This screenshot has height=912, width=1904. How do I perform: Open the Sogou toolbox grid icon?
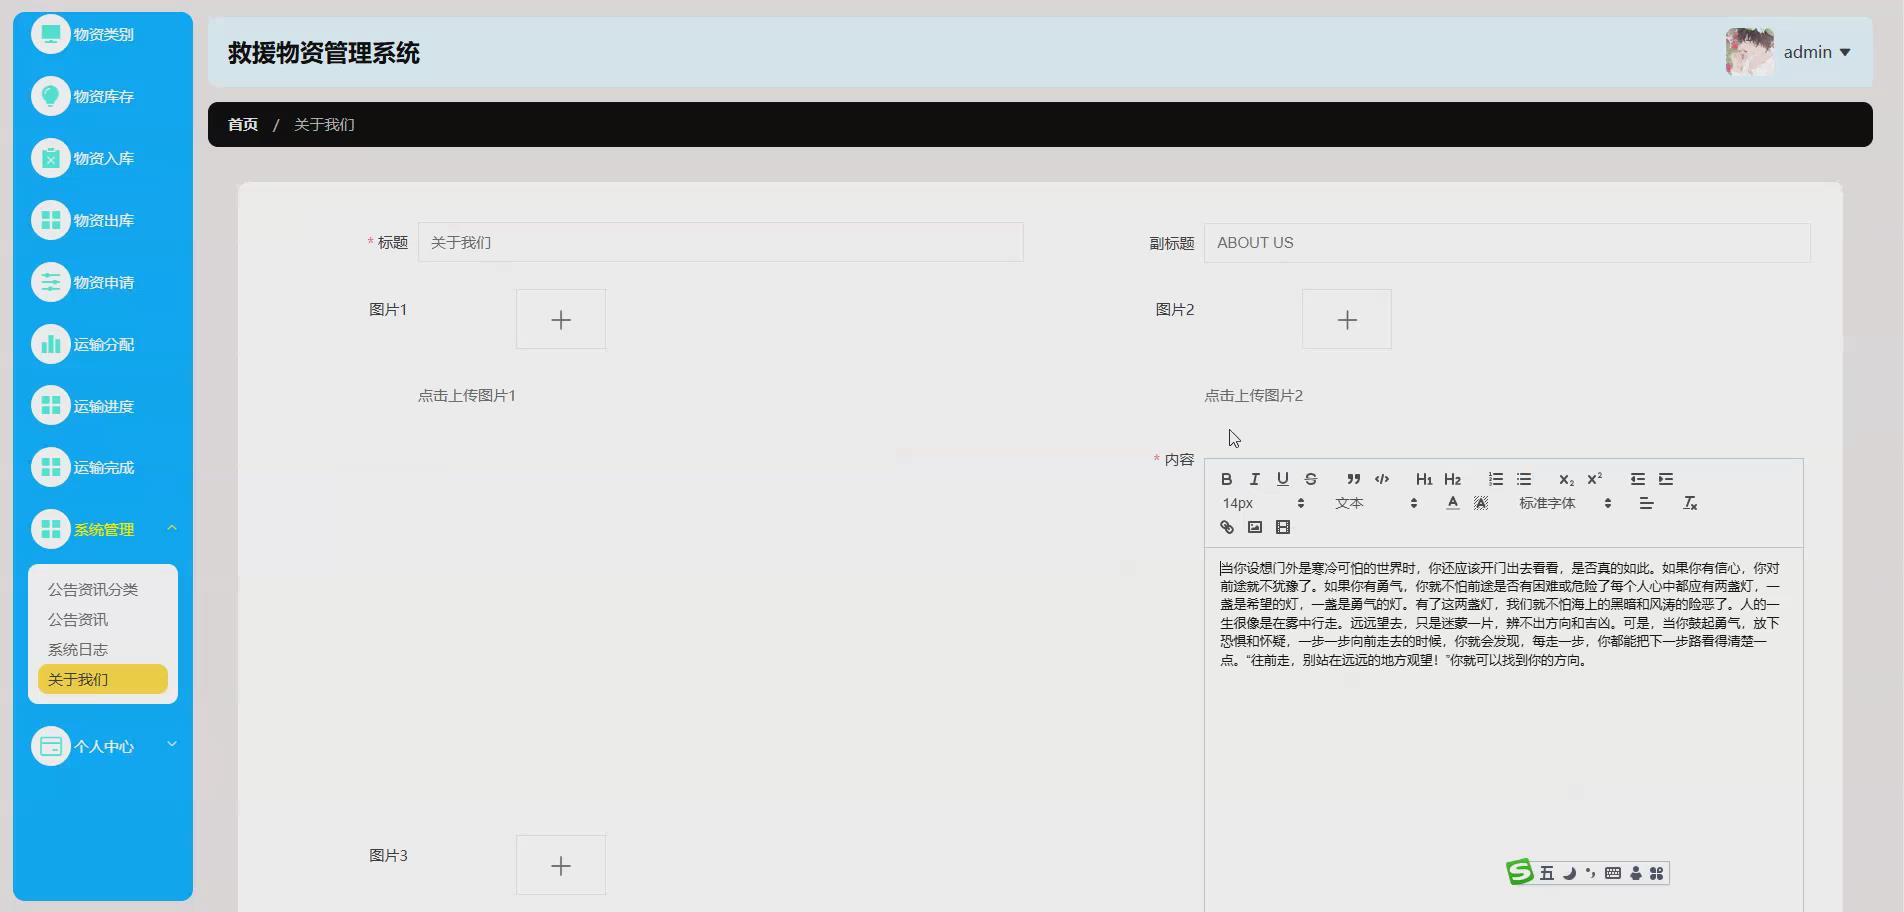[x=1657, y=873]
